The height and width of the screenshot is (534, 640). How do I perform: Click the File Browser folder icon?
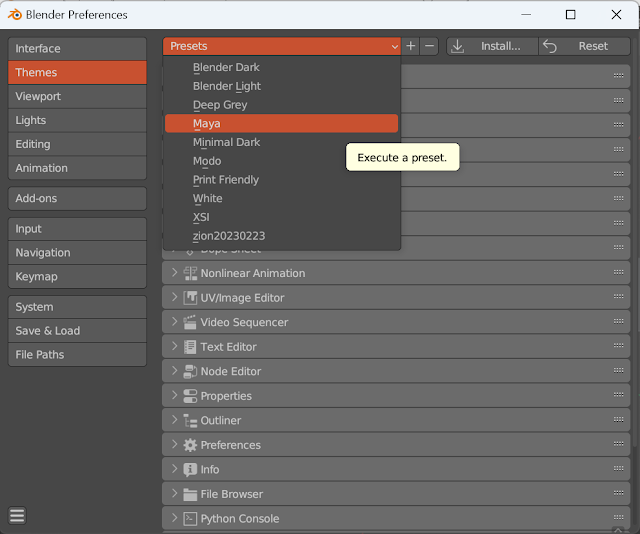[x=190, y=494]
